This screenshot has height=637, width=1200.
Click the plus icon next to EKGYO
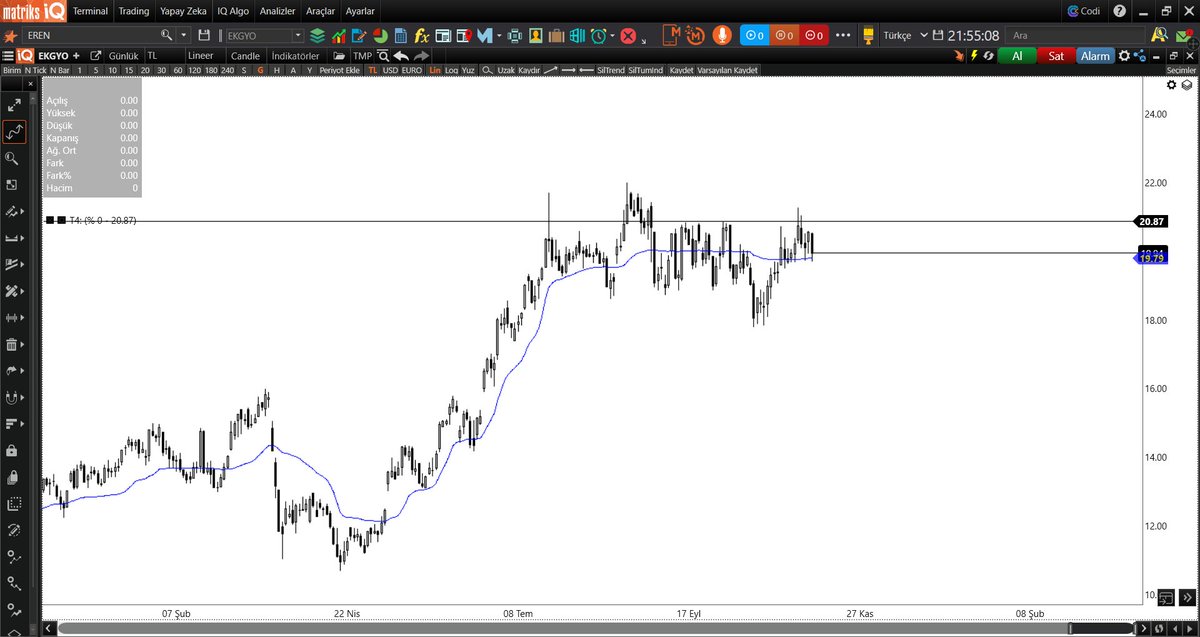[76, 56]
